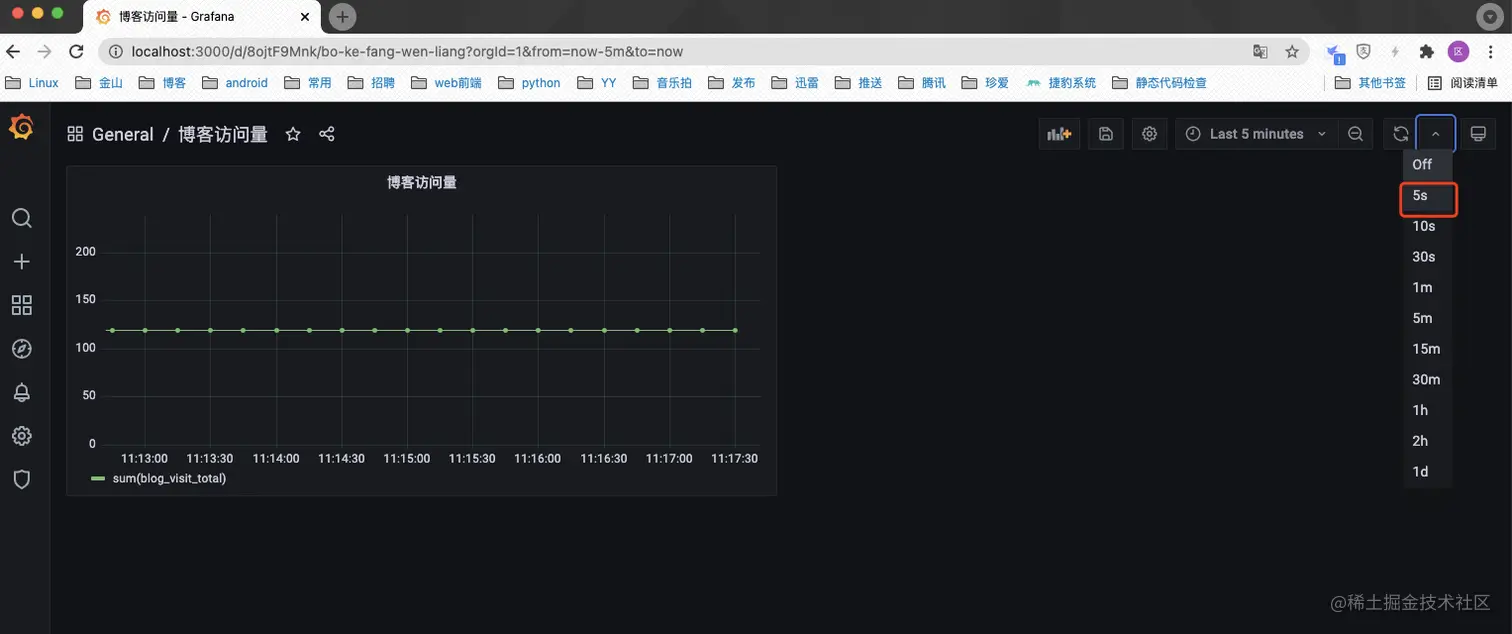Select 30s refresh interval
Screen dimensions: 1512x634
1428,257
